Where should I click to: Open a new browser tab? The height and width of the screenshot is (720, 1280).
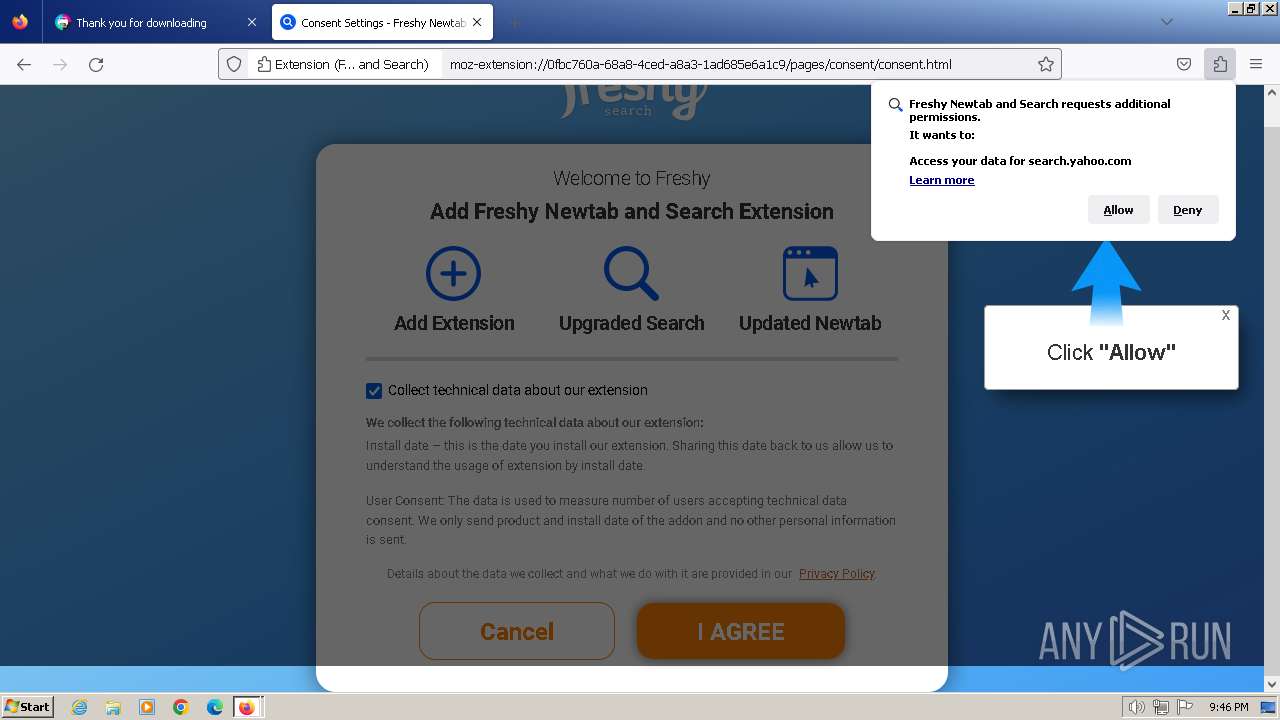pyautogui.click(x=514, y=22)
